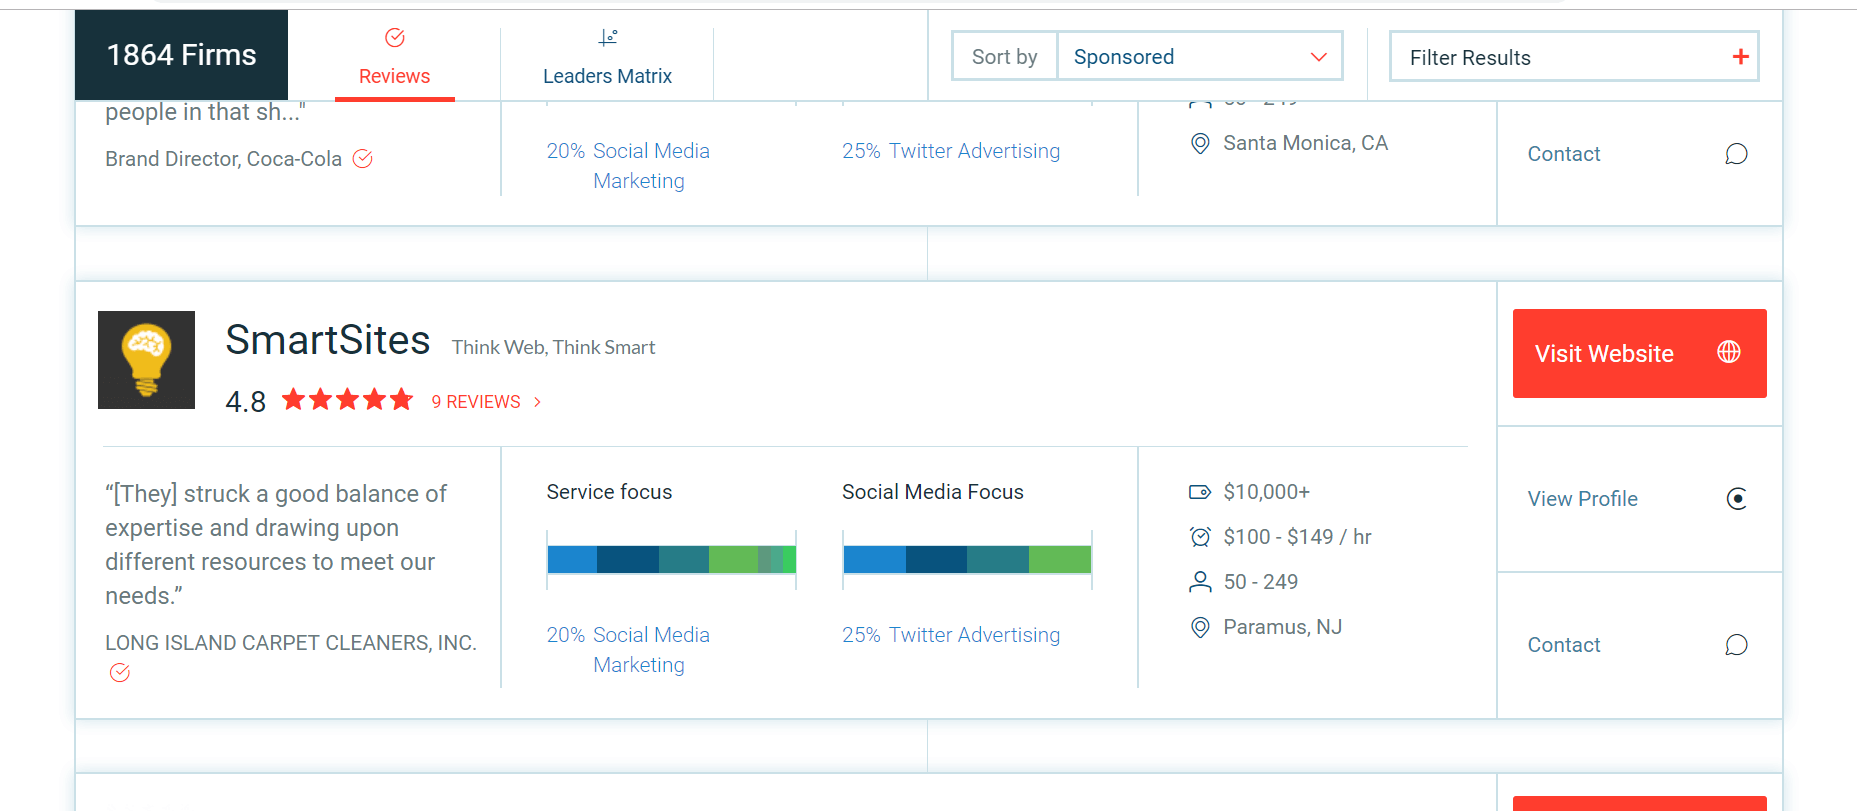Open View Profile for SmartSites

tap(1582, 499)
